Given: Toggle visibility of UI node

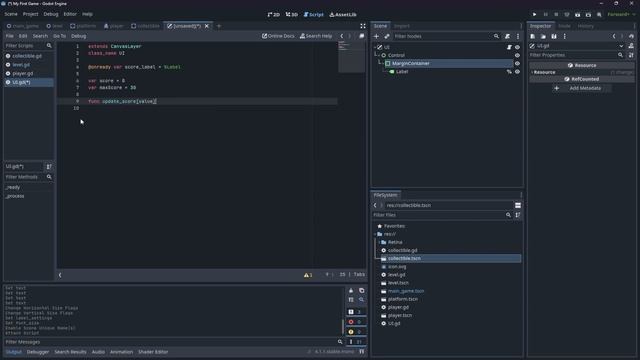Looking at the screenshot, I should pos(517,47).
